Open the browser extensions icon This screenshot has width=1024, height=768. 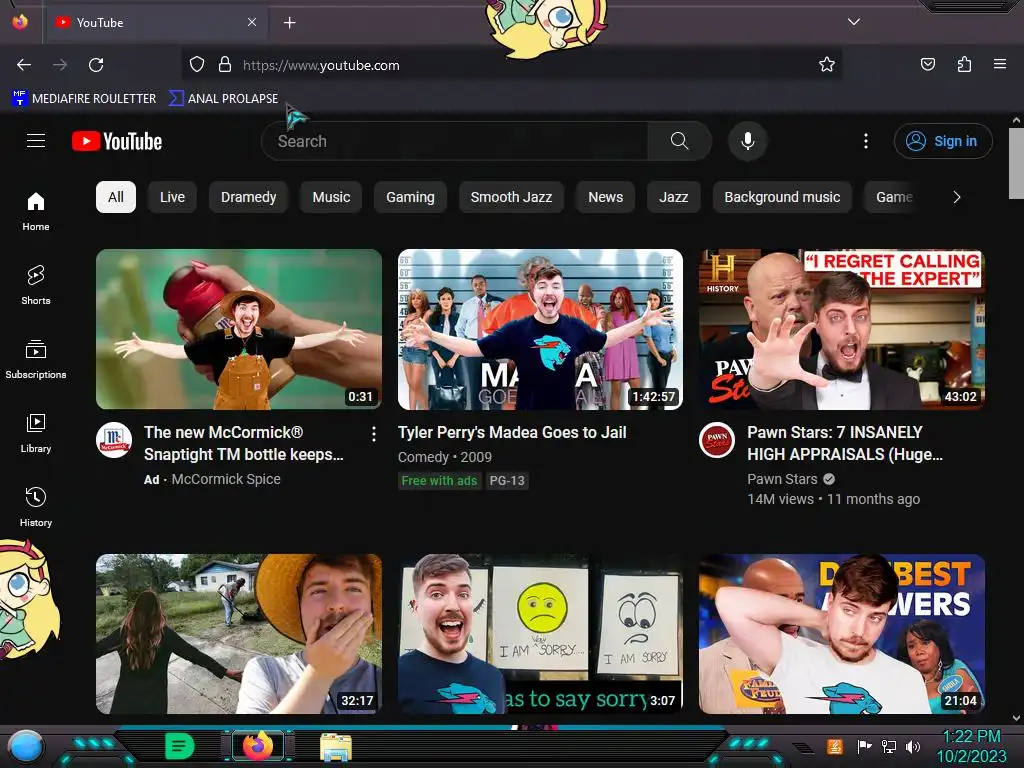pyautogui.click(x=964, y=65)
